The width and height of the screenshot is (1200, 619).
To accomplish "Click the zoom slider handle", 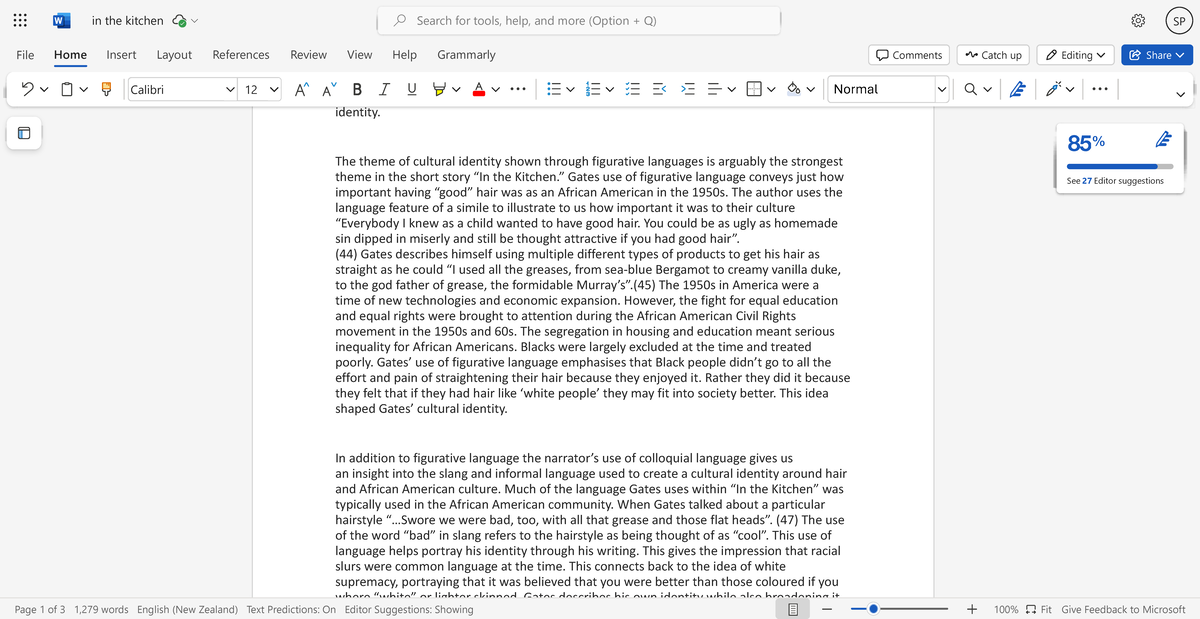I will tap(873, 609).
